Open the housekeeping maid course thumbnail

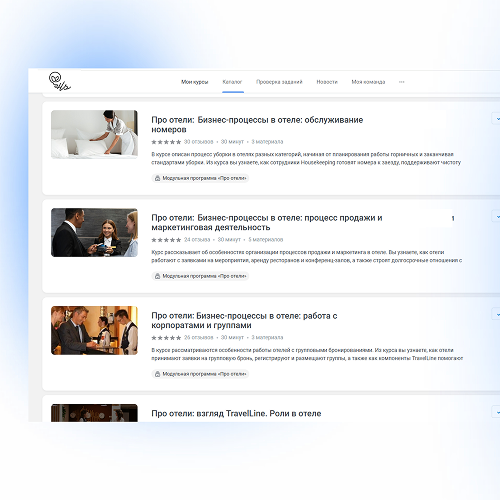tap(94, 134)
